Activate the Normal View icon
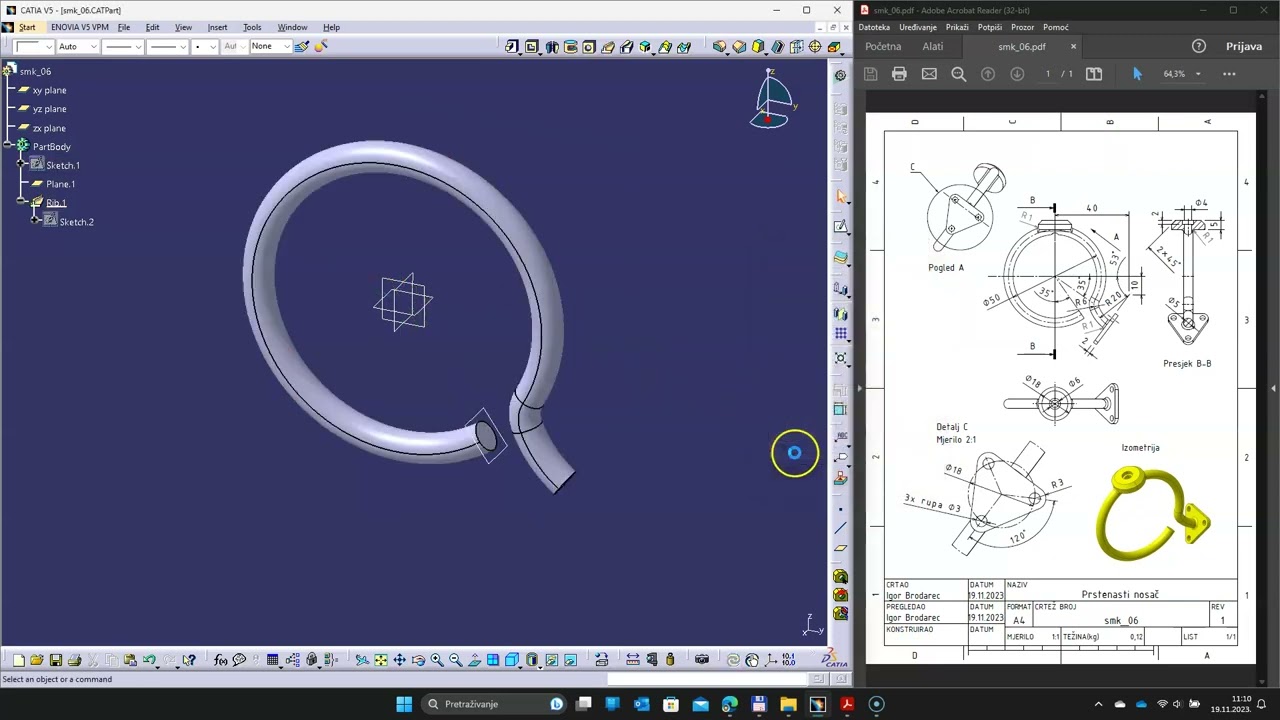 [475, 660]
